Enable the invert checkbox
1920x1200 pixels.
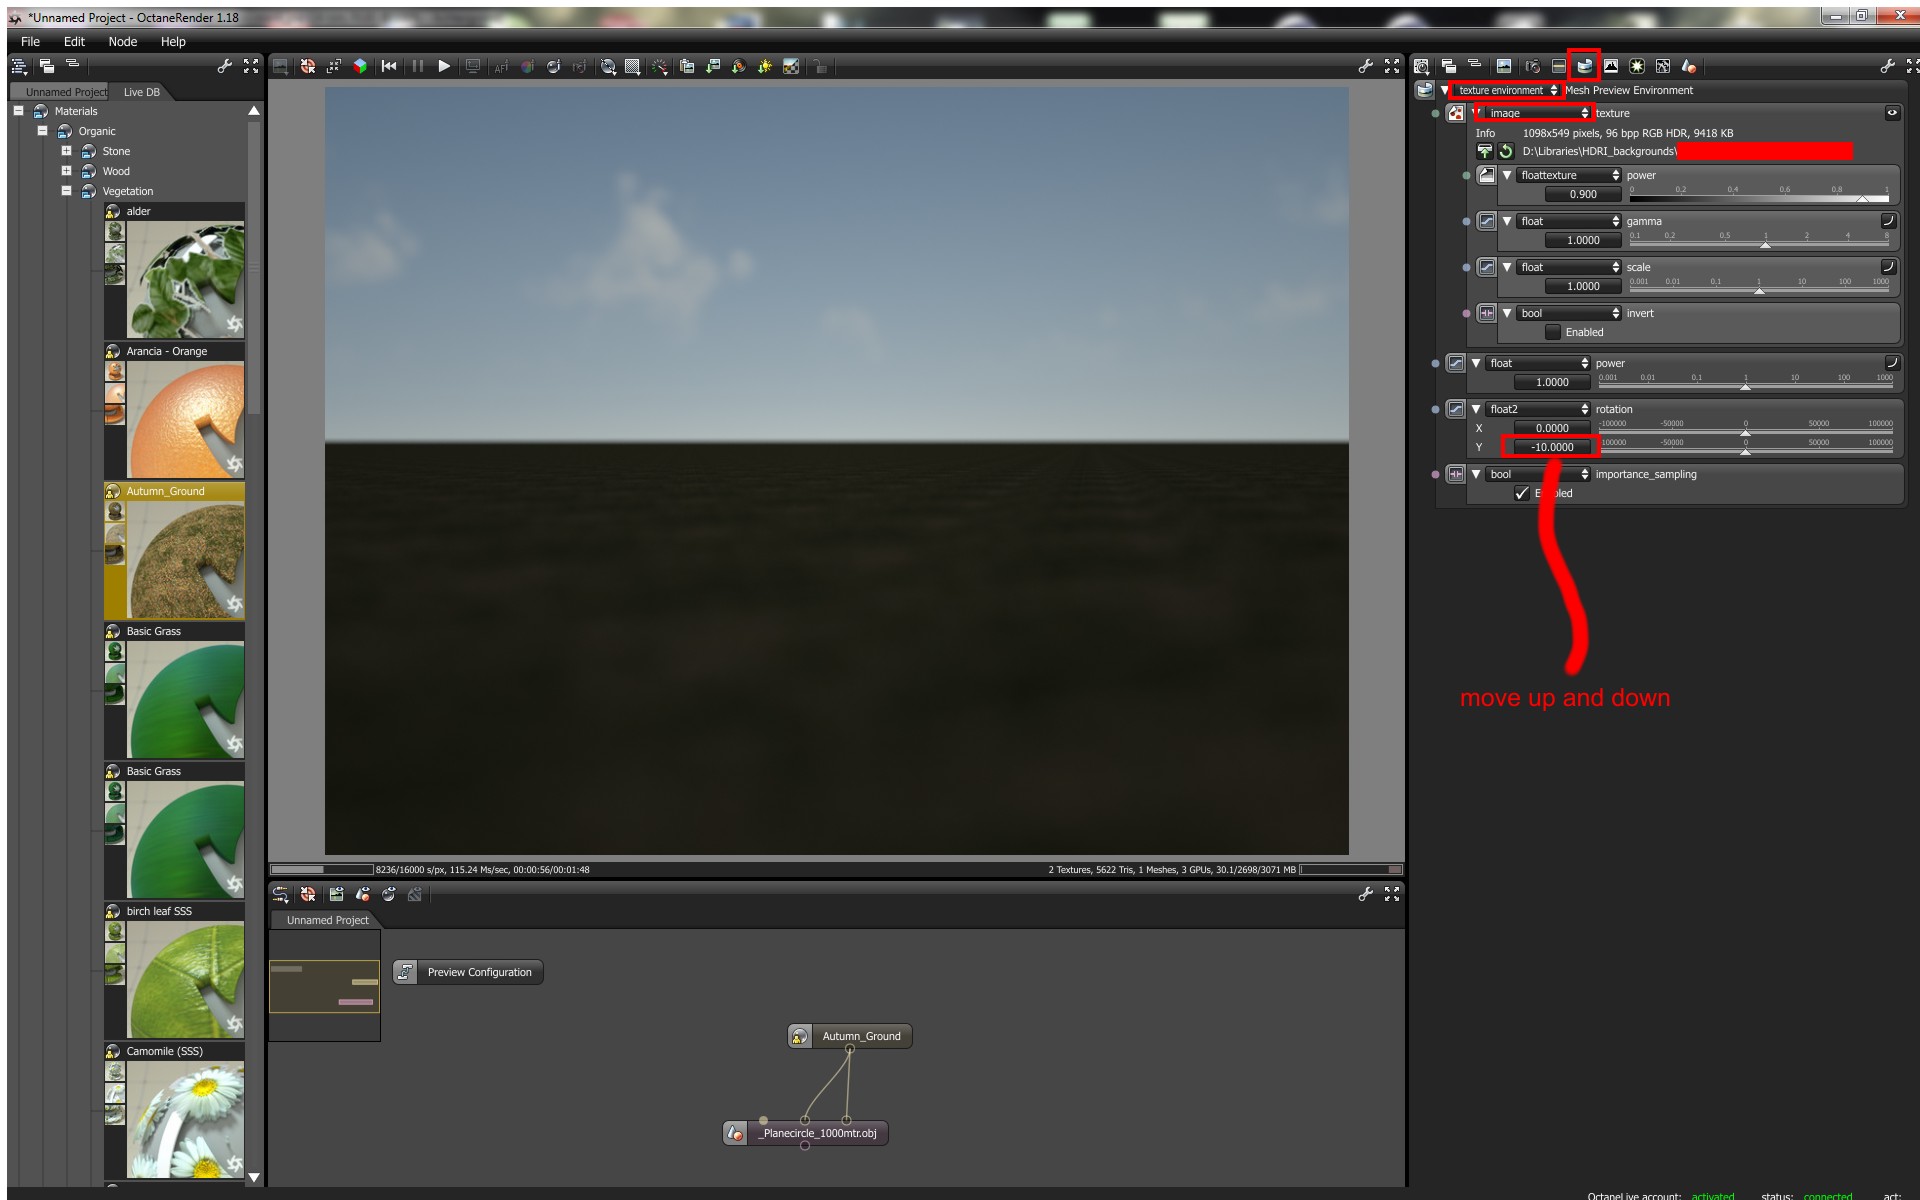pos(1553,332)
